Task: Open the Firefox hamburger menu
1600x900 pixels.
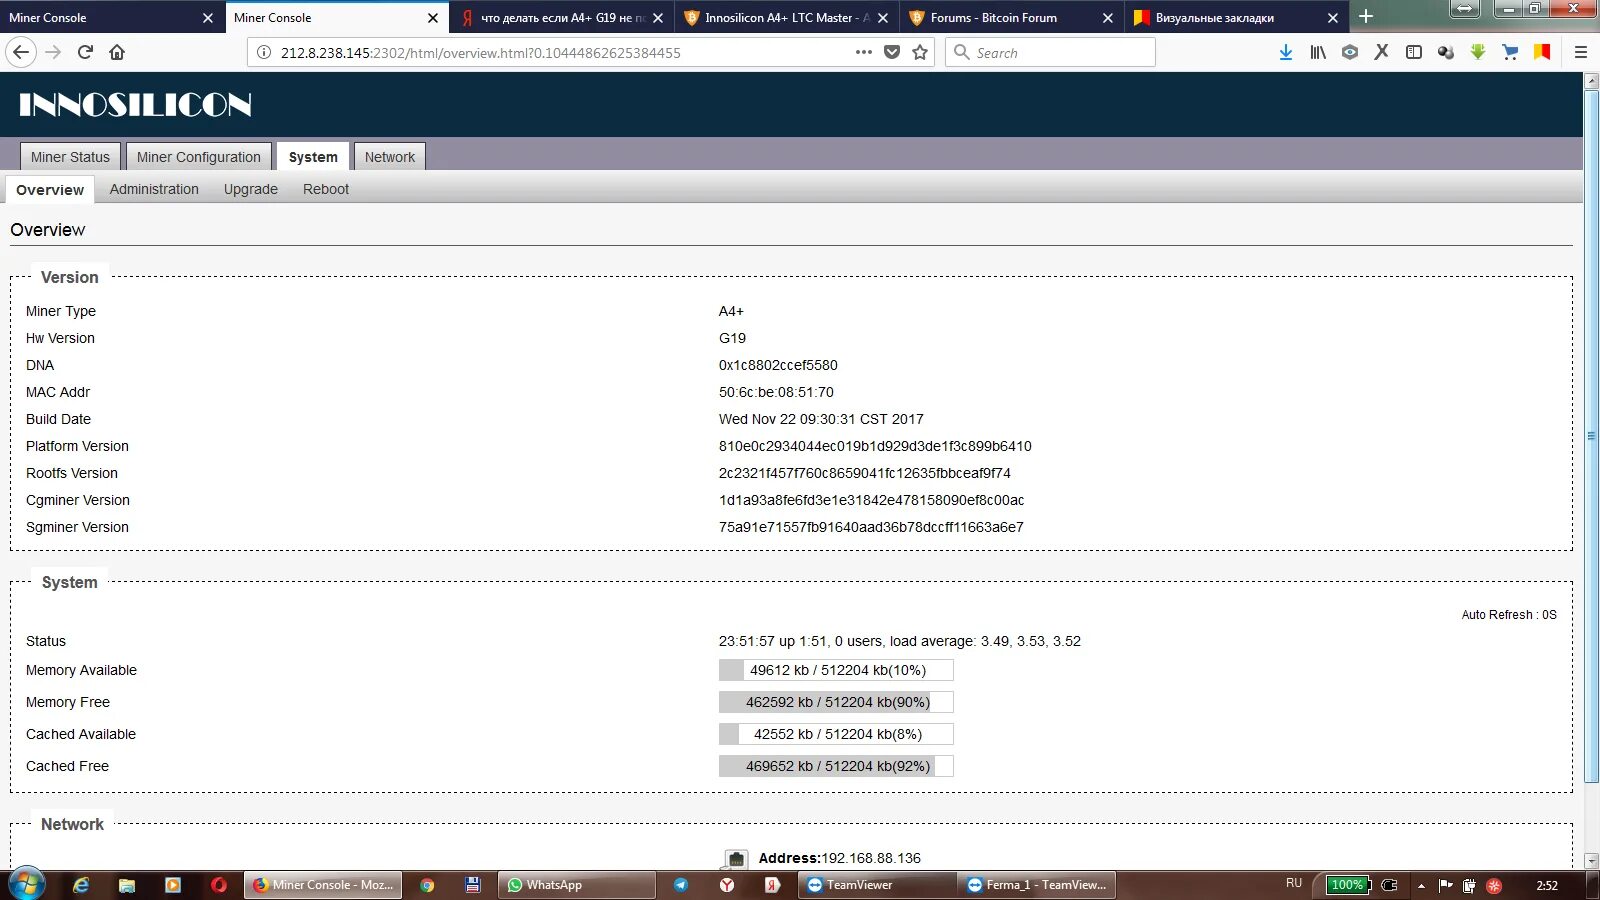Action: coord(1581,52)
